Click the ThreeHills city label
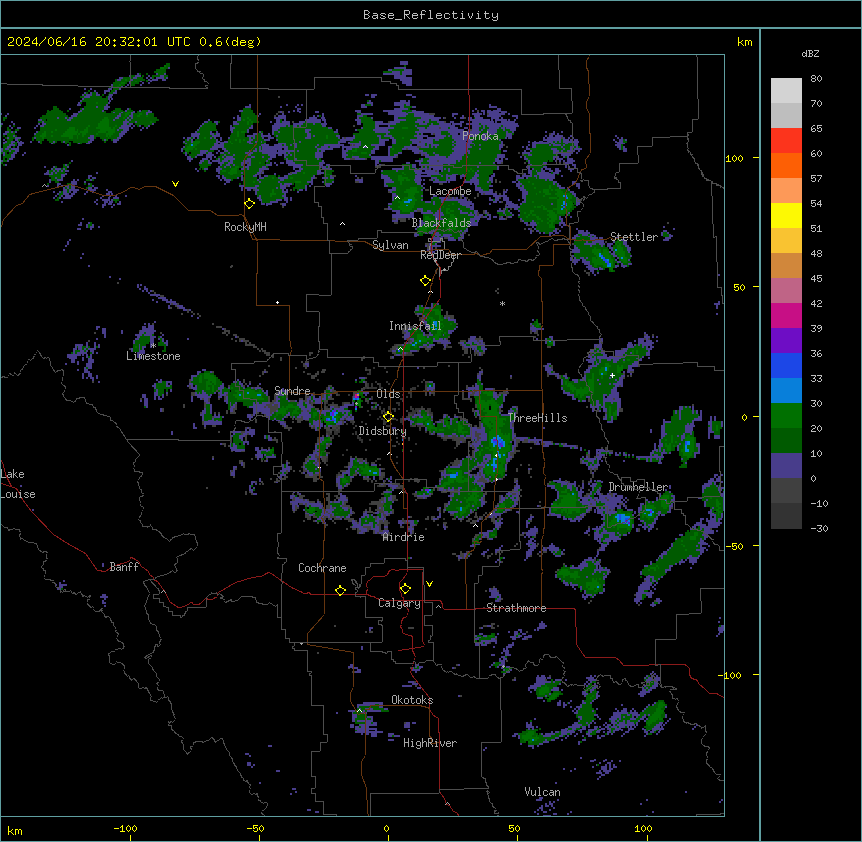 point(537,418)
